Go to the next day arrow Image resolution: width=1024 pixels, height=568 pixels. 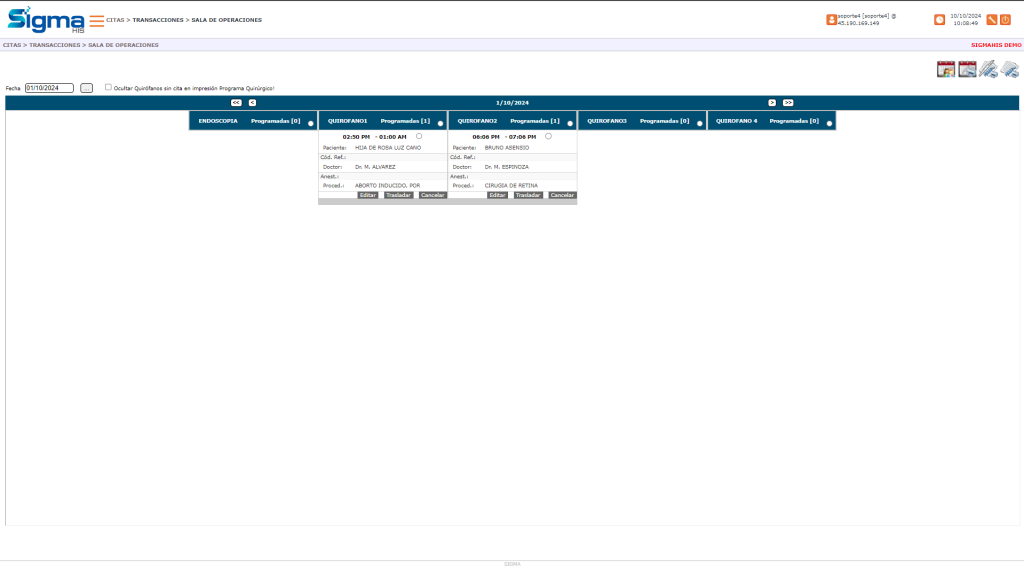tap(772, 102)
